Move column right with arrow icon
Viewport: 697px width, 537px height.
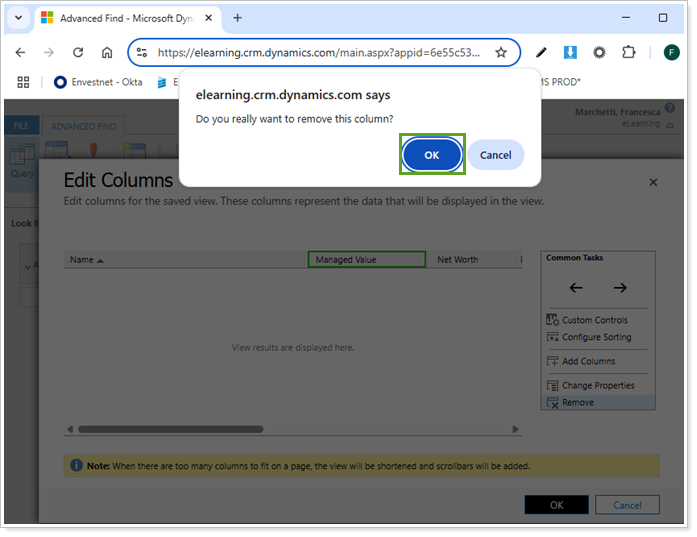[620, 288]
